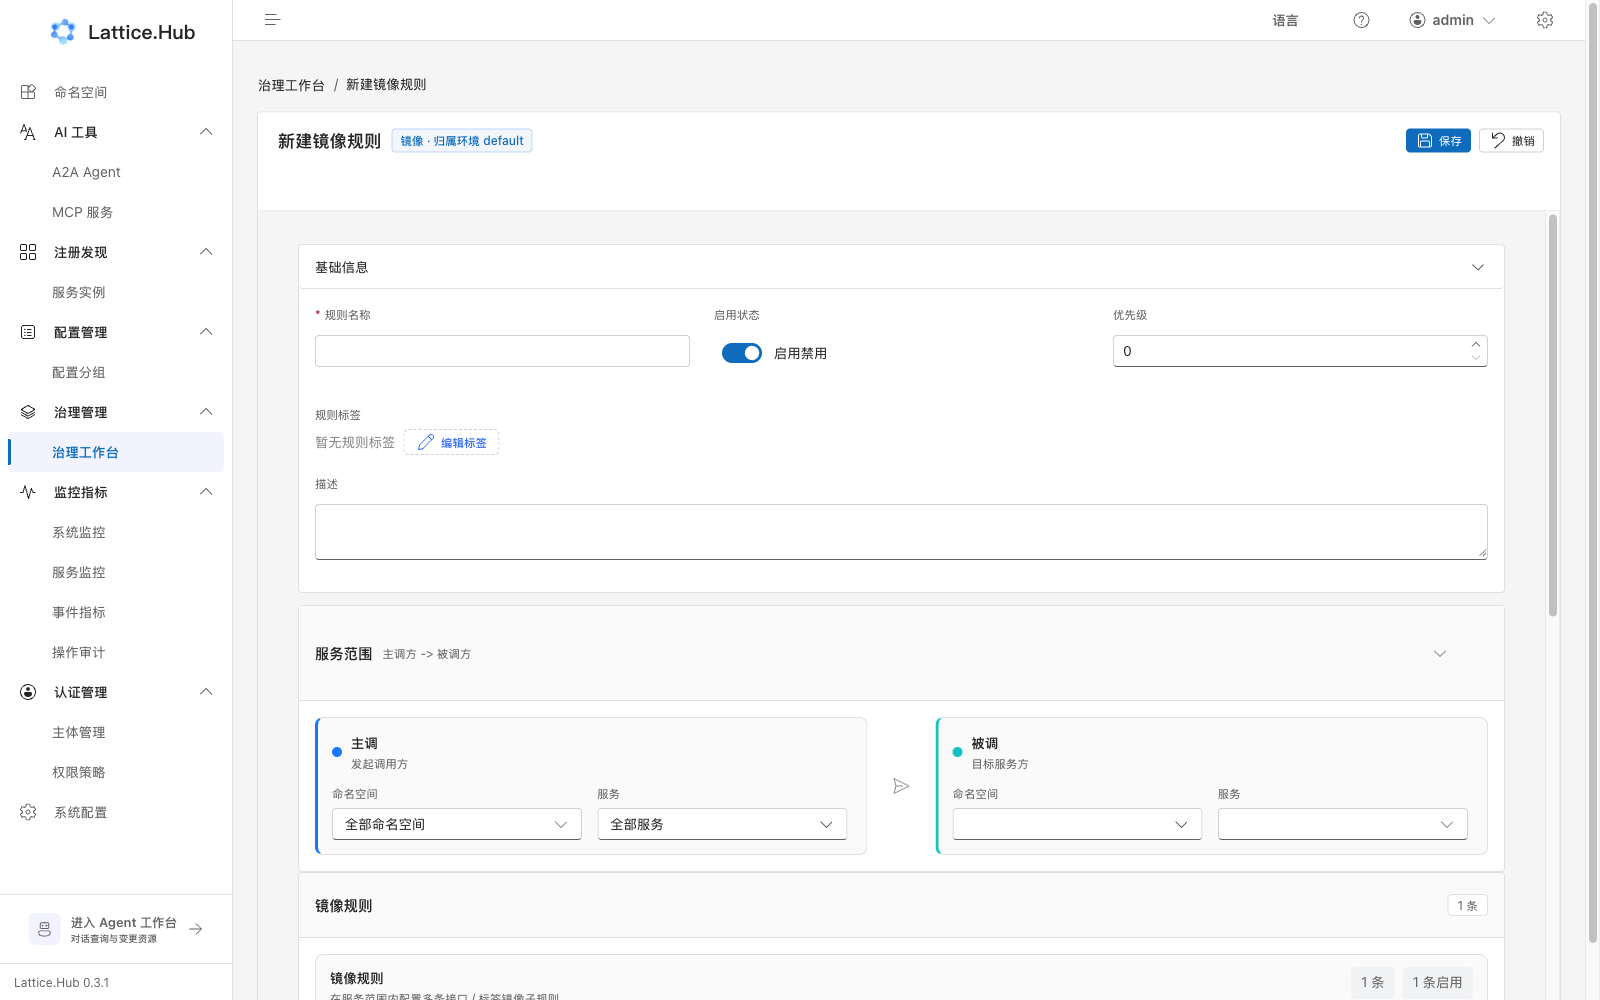Open 被调 命名空间 dropdown
The width and height of the screenshot is (1600, 1000).
click(1077, 824)
